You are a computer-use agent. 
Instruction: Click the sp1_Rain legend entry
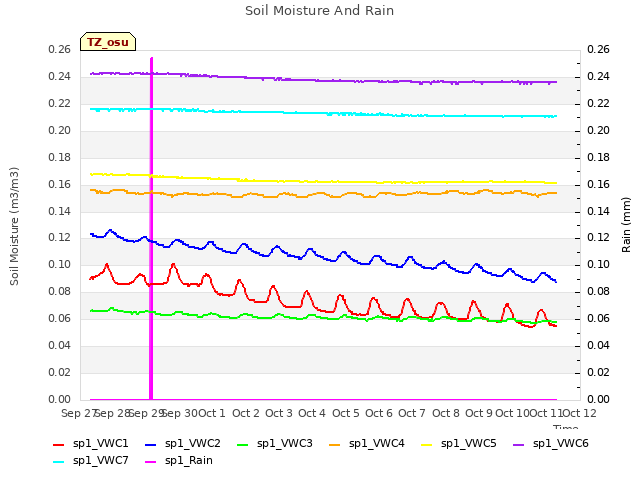(x=179, y=460)
